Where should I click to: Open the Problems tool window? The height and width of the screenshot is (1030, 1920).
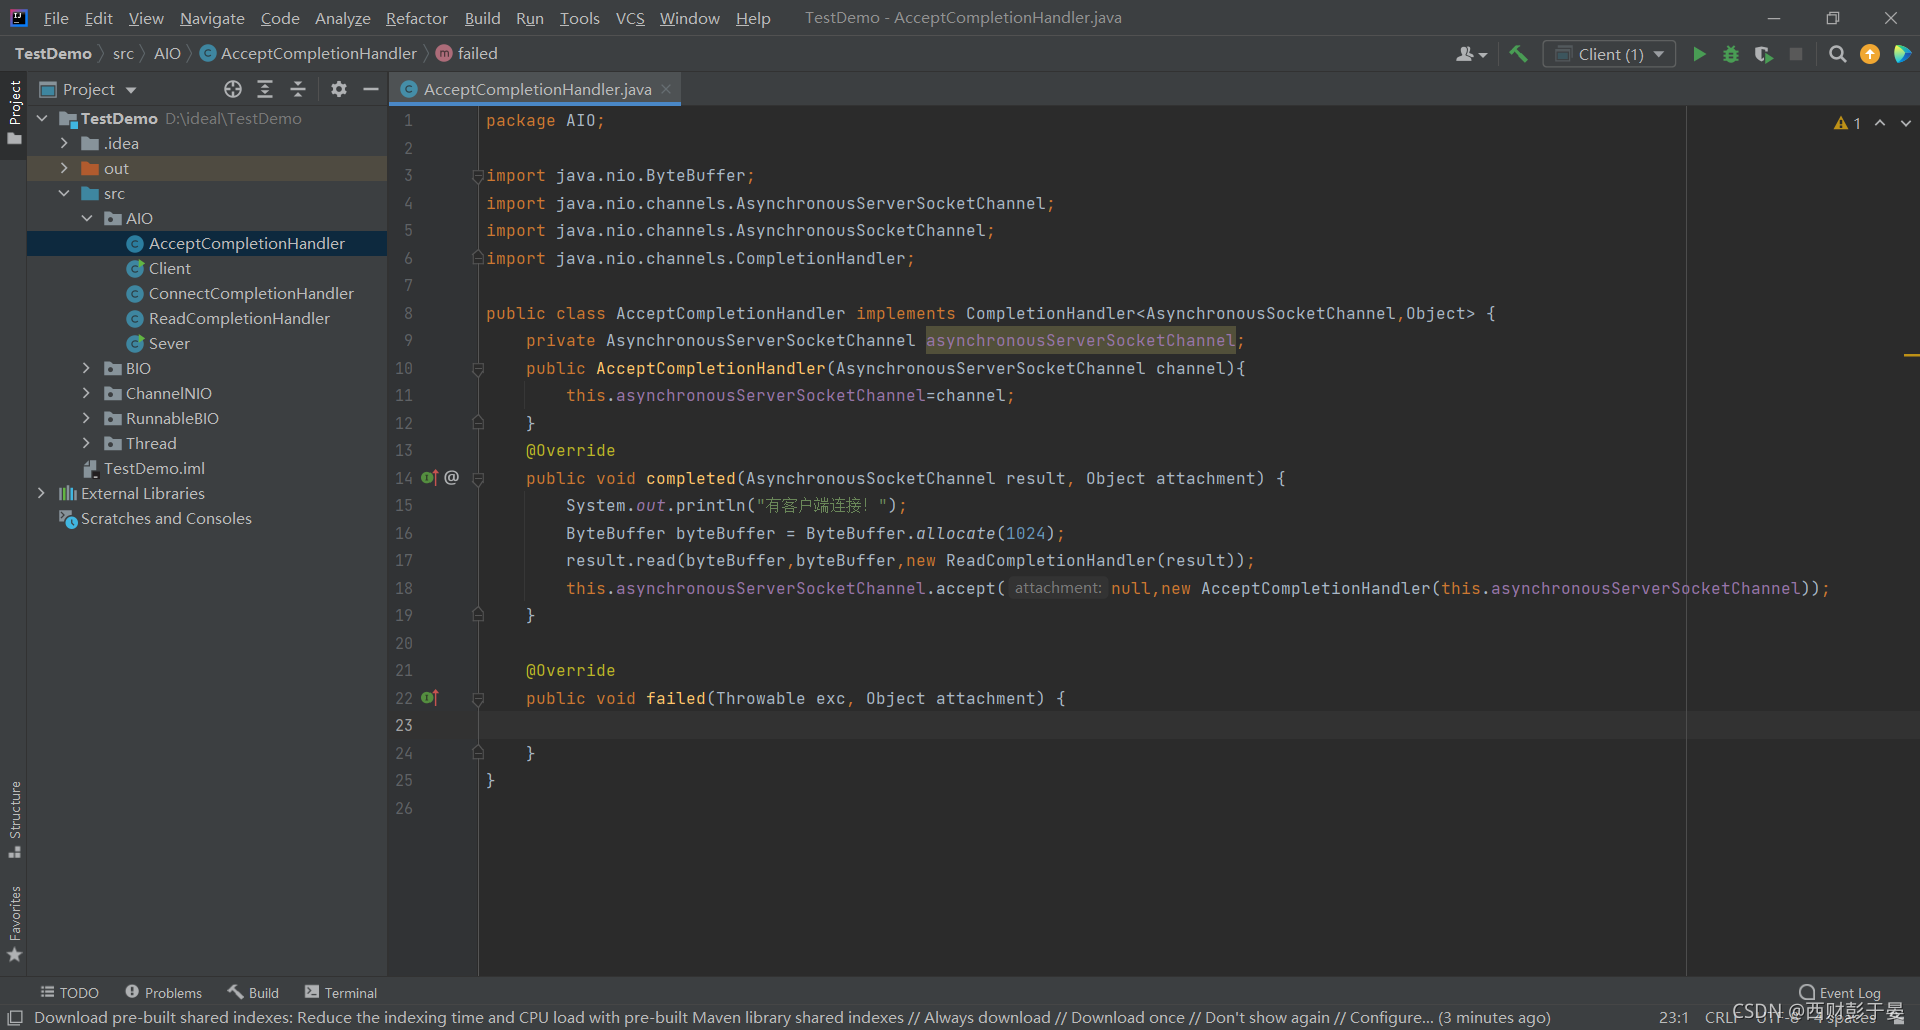tap(163, 992)
